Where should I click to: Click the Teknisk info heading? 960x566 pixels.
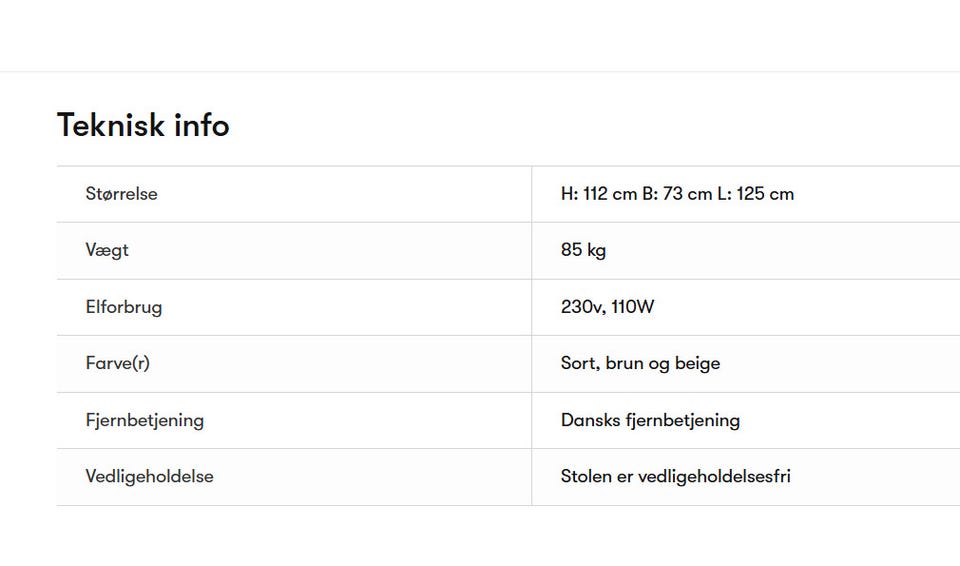[143, 125]
